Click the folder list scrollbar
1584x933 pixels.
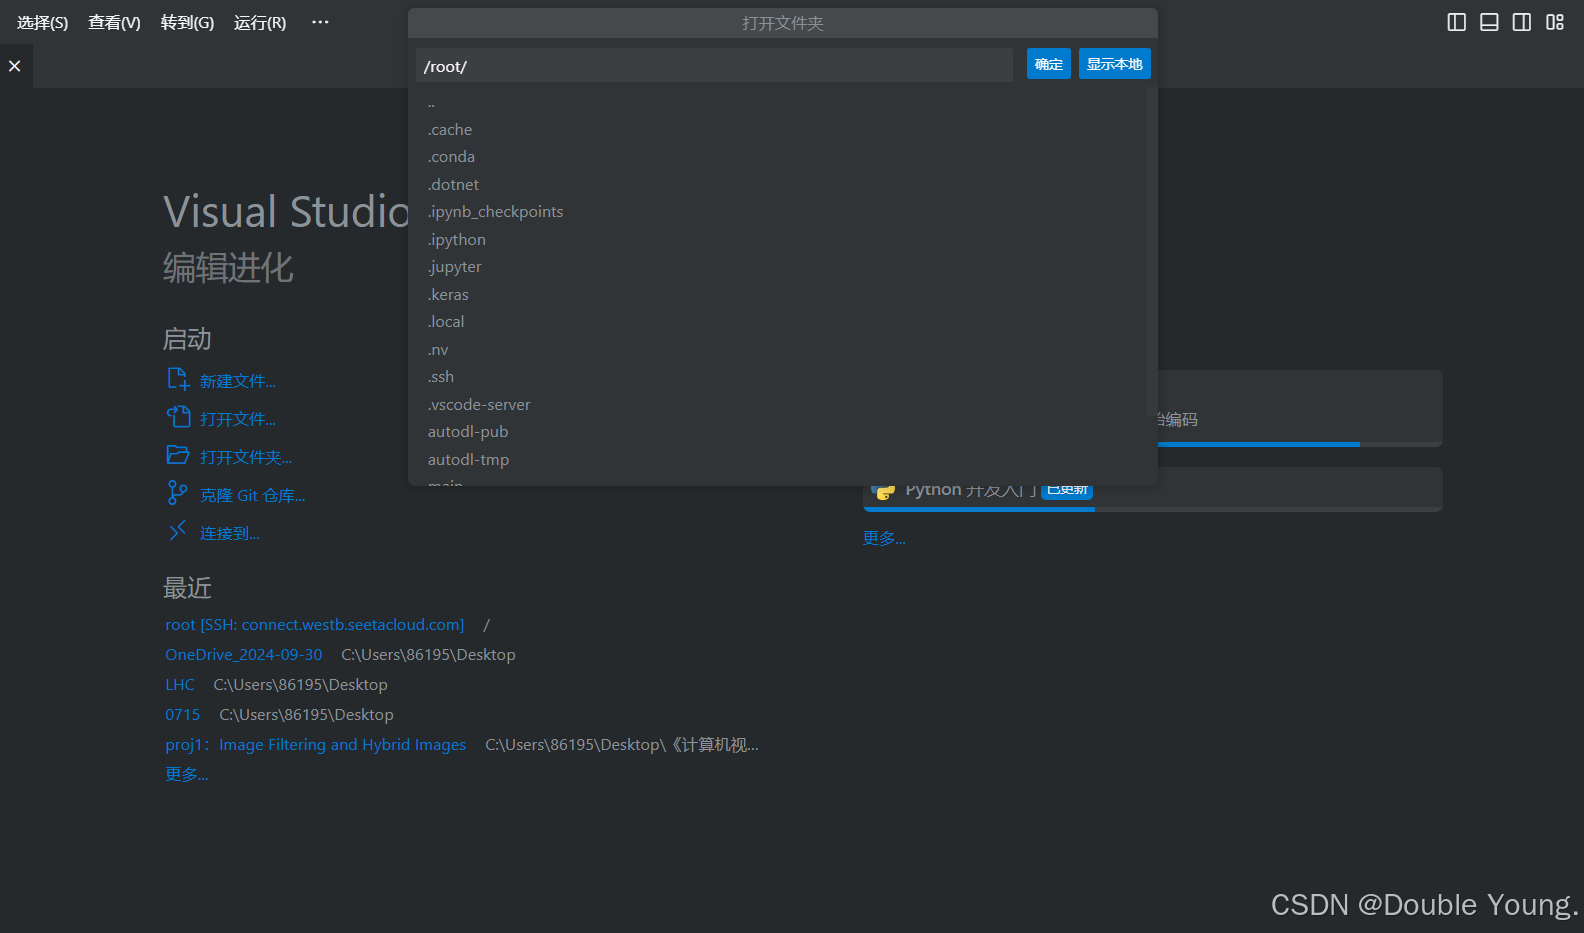click(x=1151, y=250)
